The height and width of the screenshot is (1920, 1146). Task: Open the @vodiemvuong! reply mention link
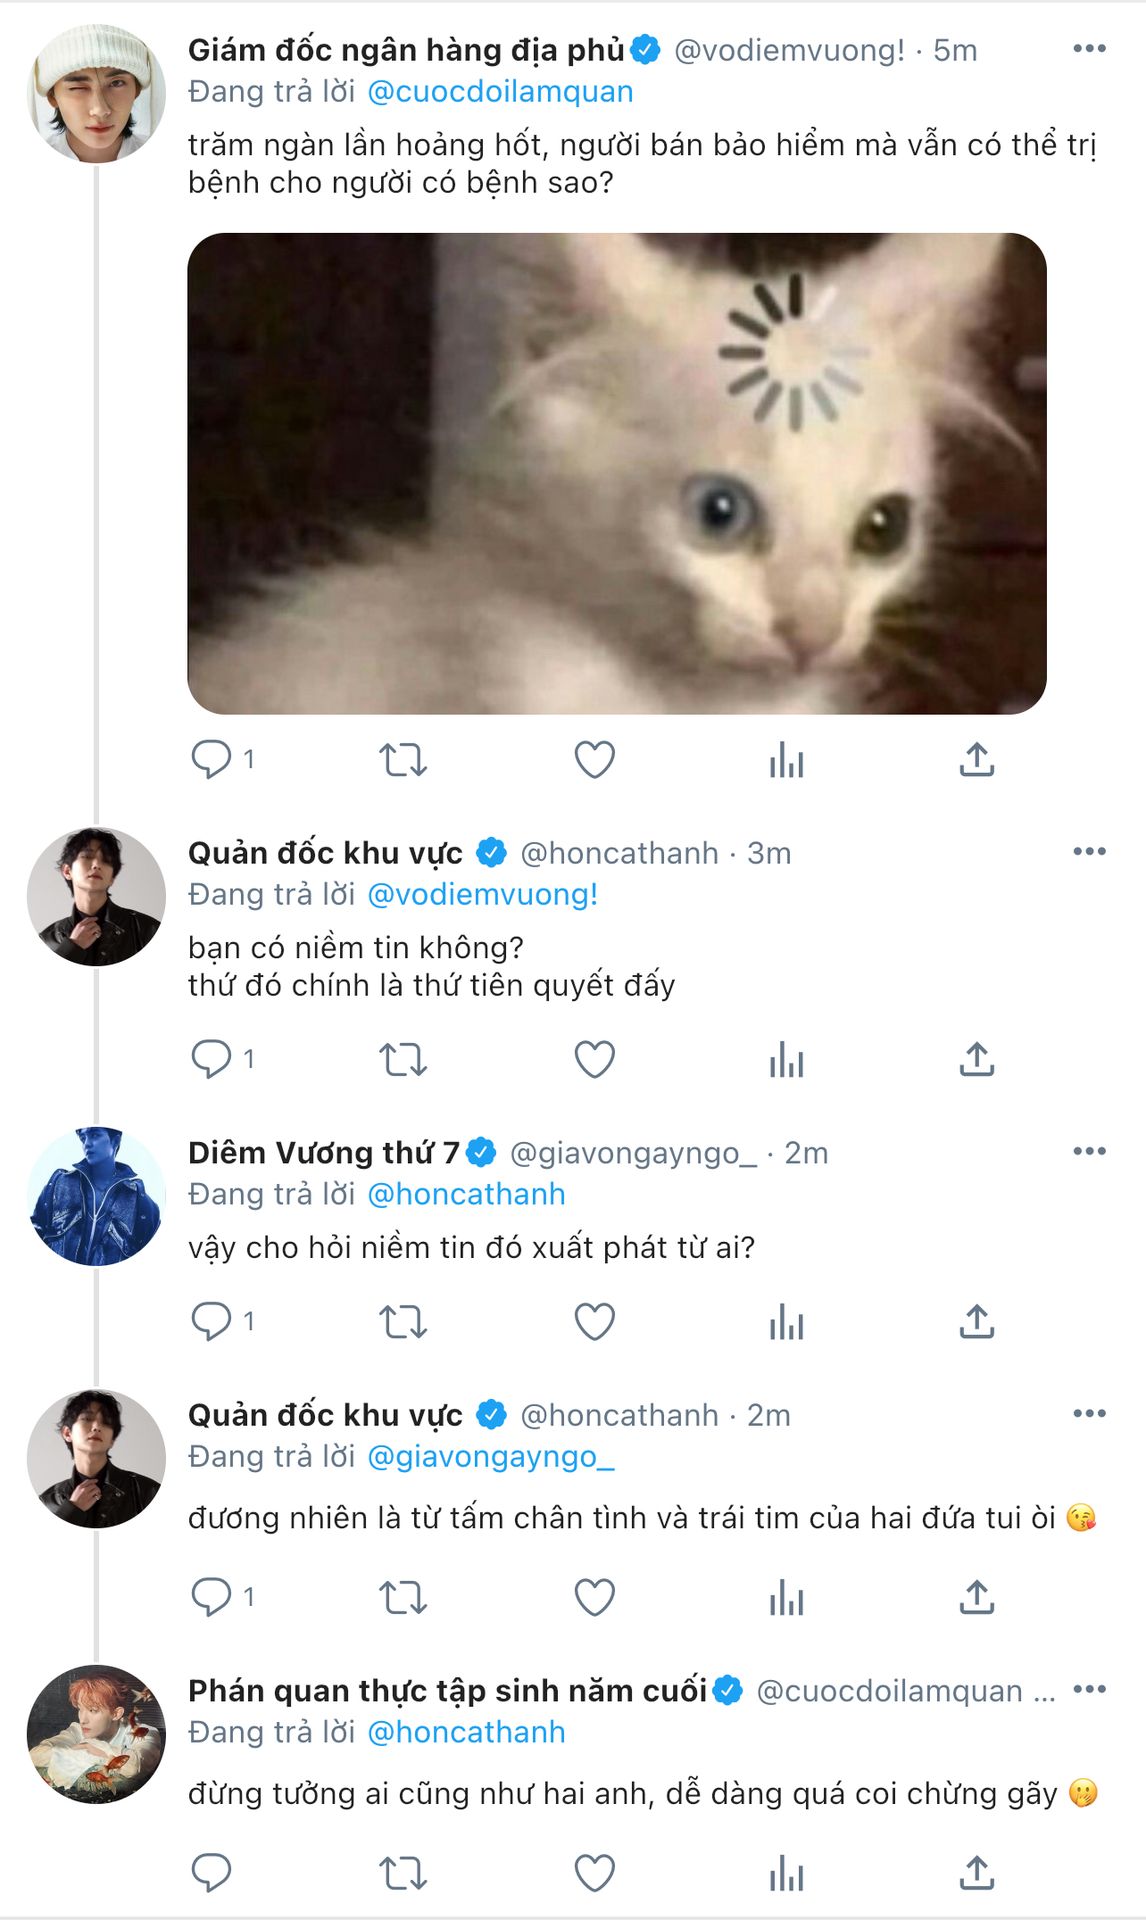pos(483,894)
